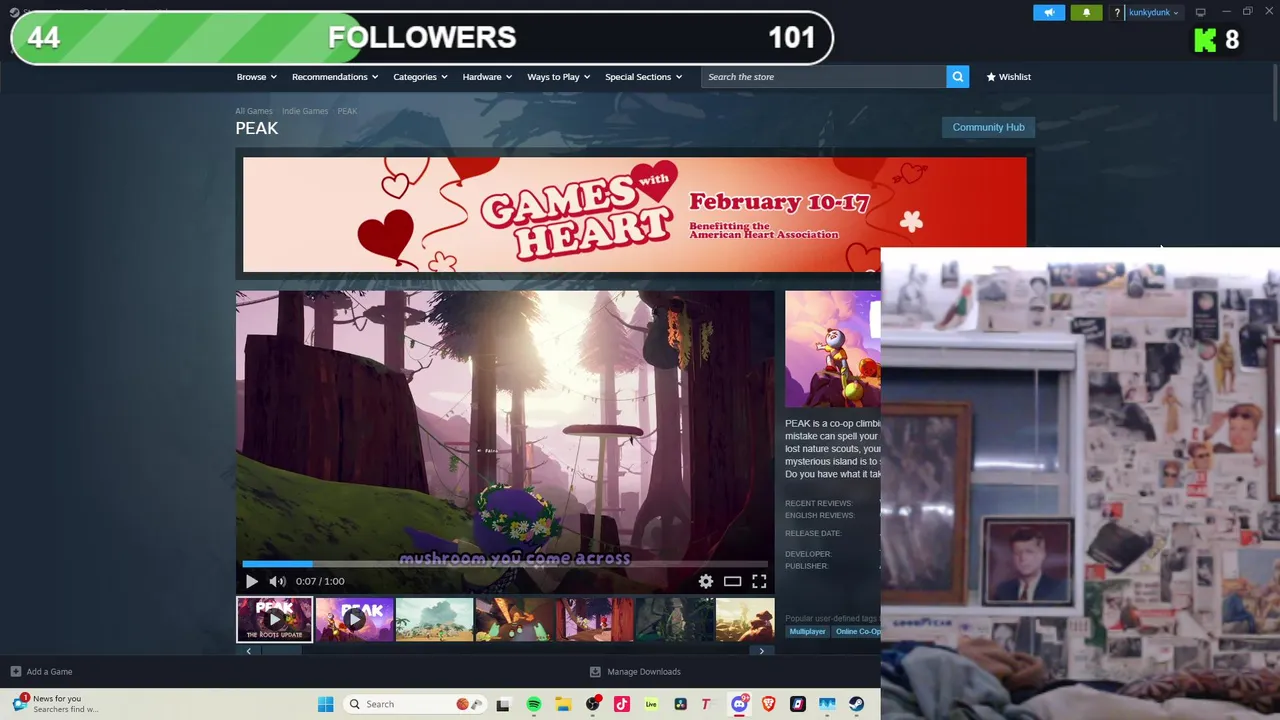
Task: Switch to Big Picture mode monitor icon
Action: point(1200,13)
